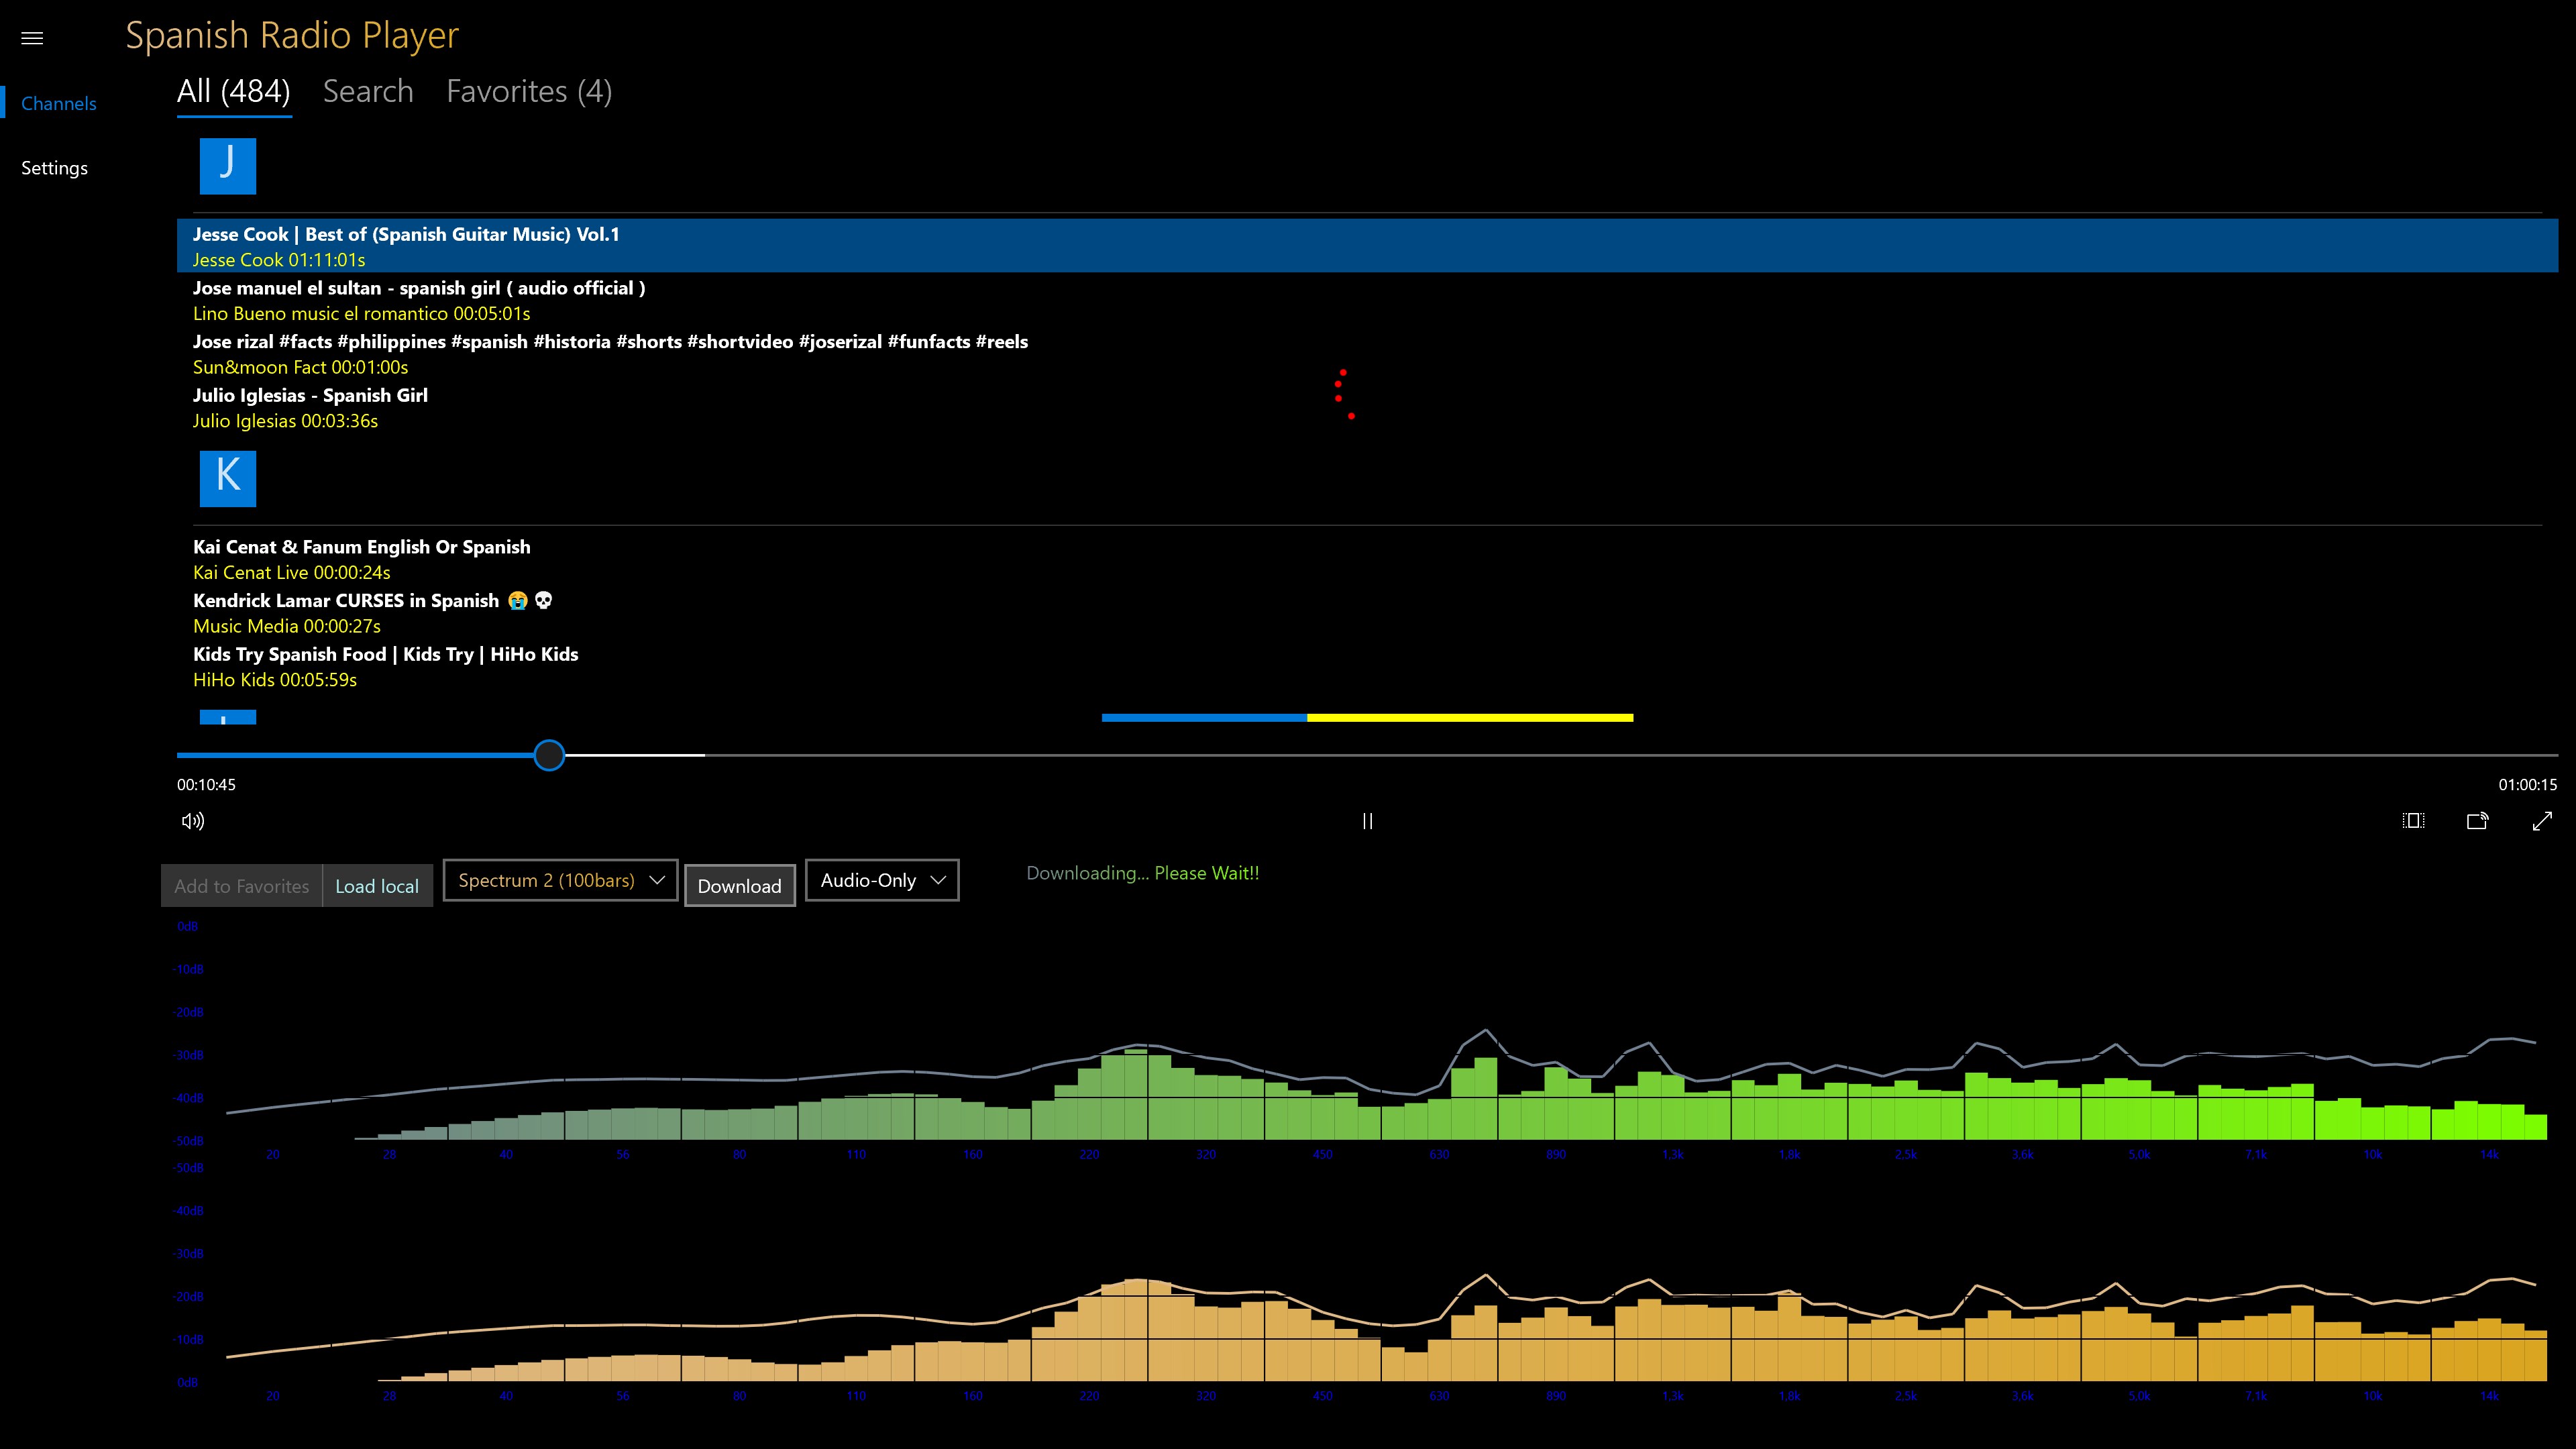Click the cast to device icon
Image resolution: width=2576 pixels, height=1449 pixels.
2477,821
